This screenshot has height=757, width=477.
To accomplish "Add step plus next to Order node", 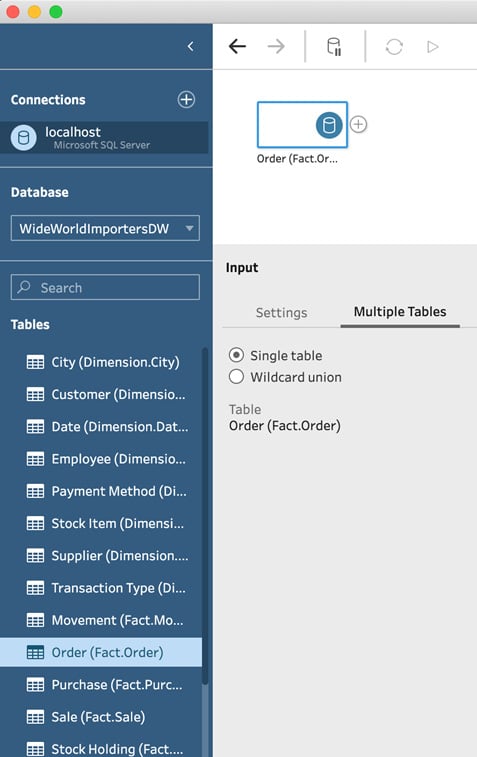I will (x=358, y=125).
